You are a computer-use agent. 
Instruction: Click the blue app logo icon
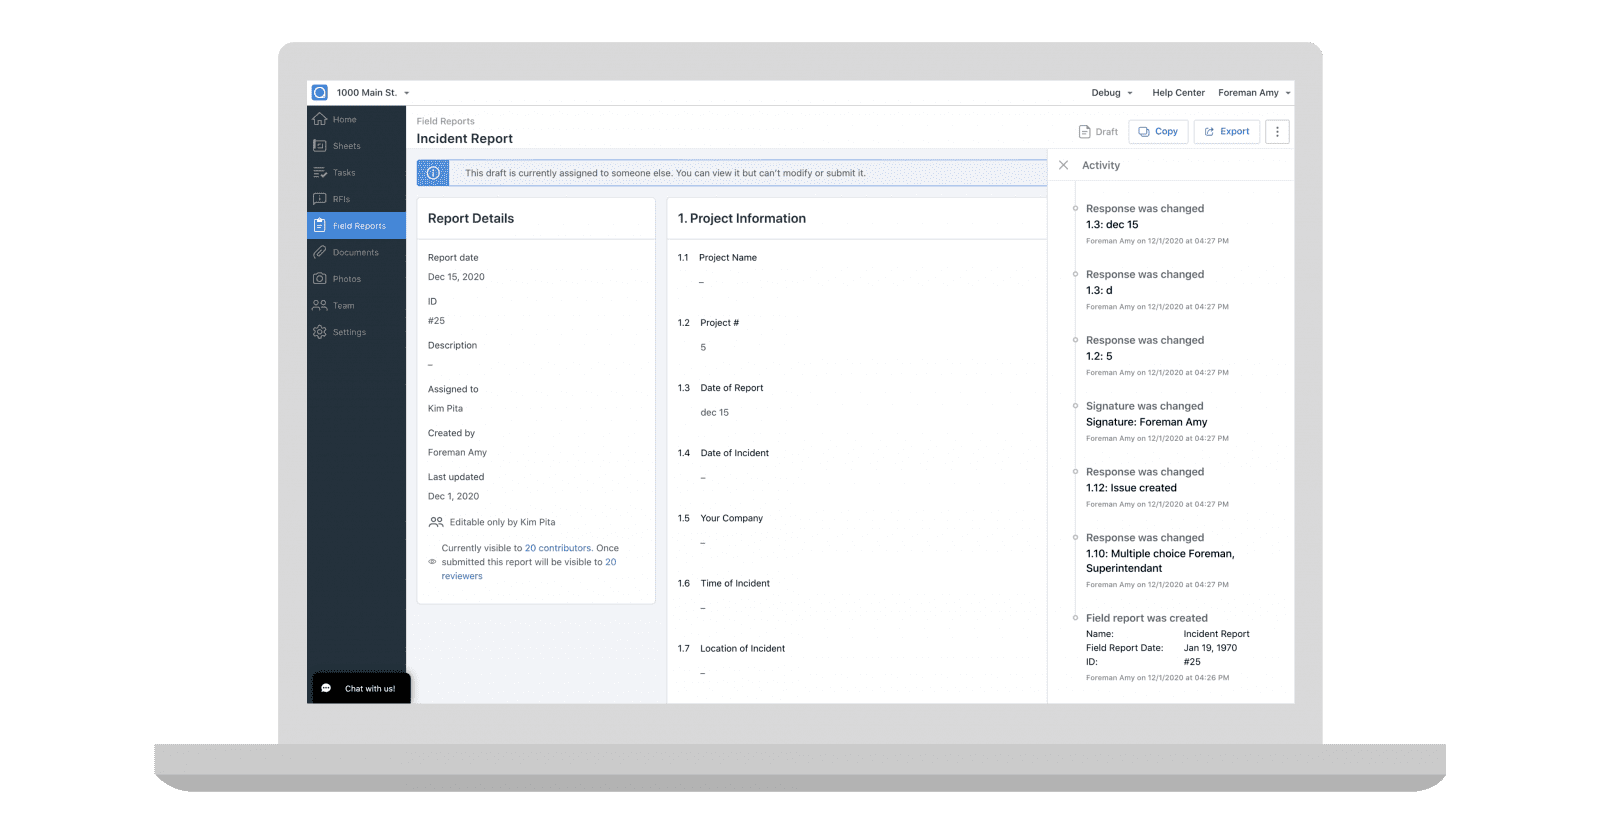click(x=320, y=93)
